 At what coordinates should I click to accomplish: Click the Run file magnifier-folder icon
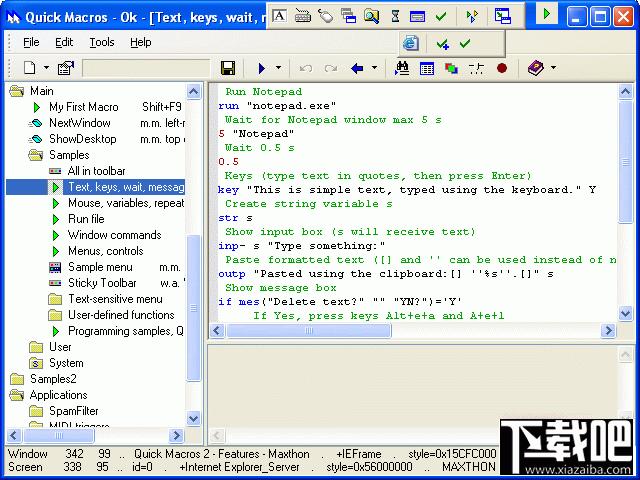pos(371,16)
